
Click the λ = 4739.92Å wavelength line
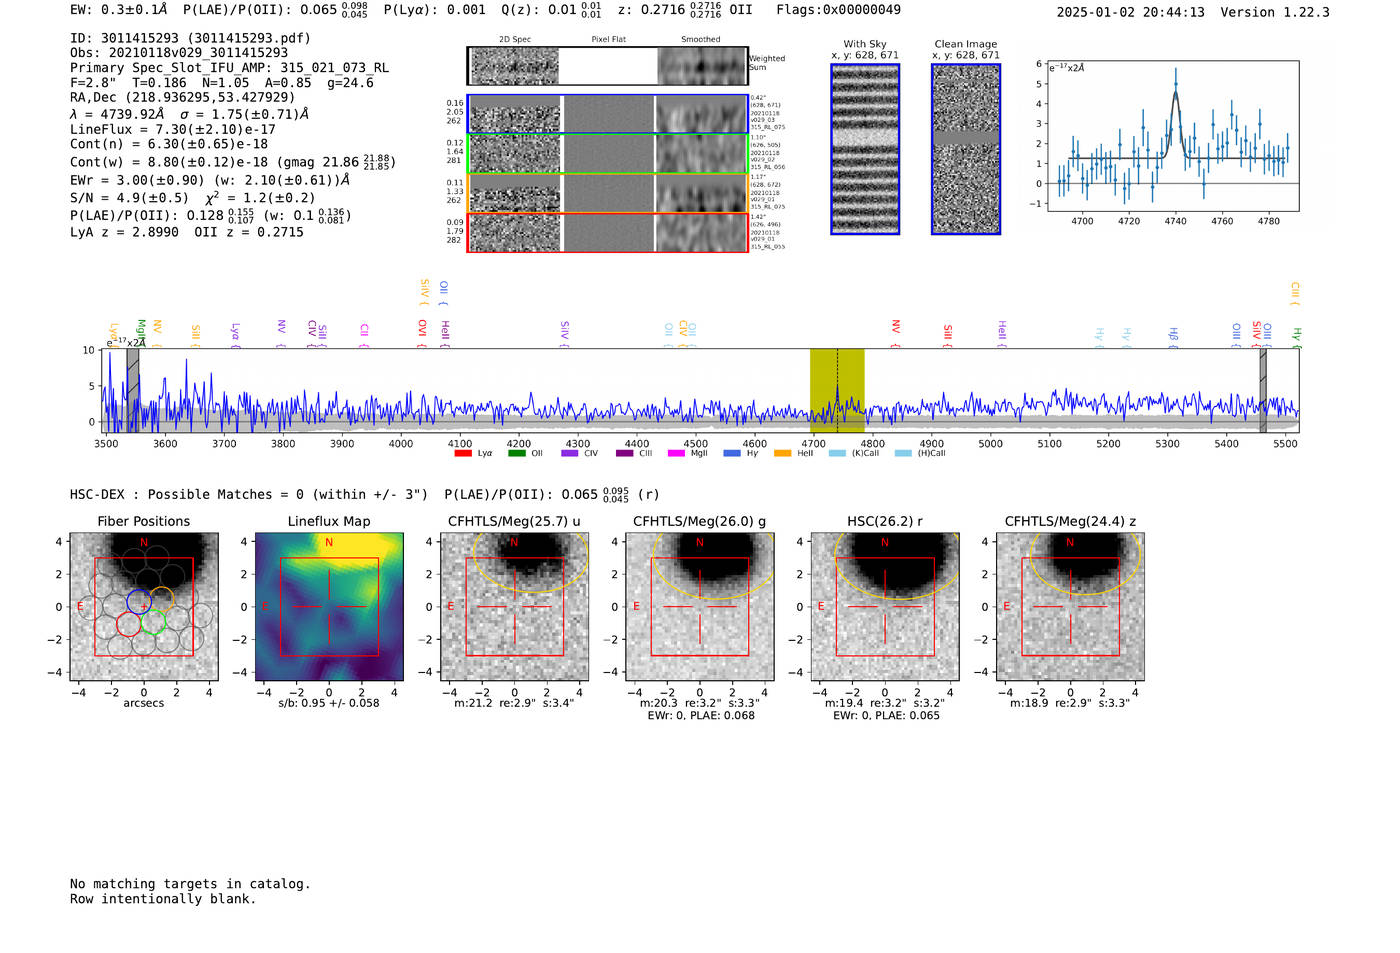click(x=189, y=114)
